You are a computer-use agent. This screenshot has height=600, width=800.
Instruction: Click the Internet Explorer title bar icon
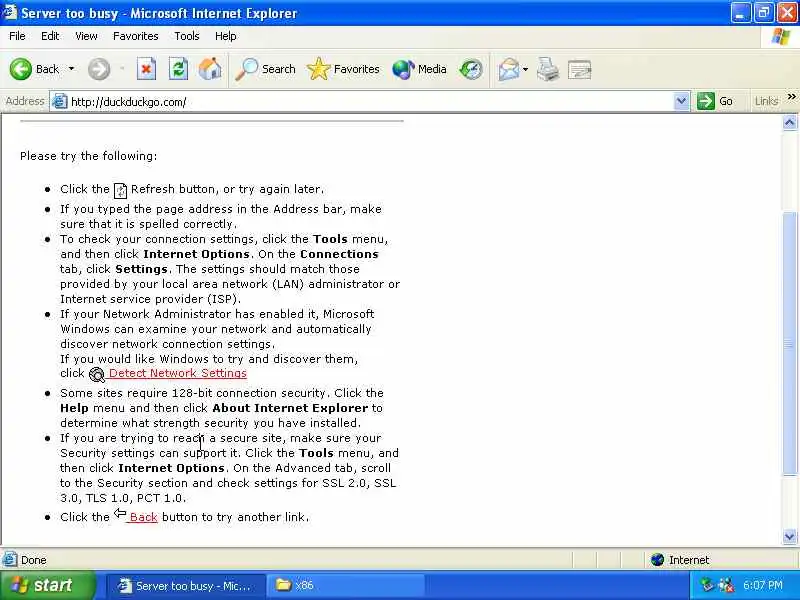tap(10, 12)
